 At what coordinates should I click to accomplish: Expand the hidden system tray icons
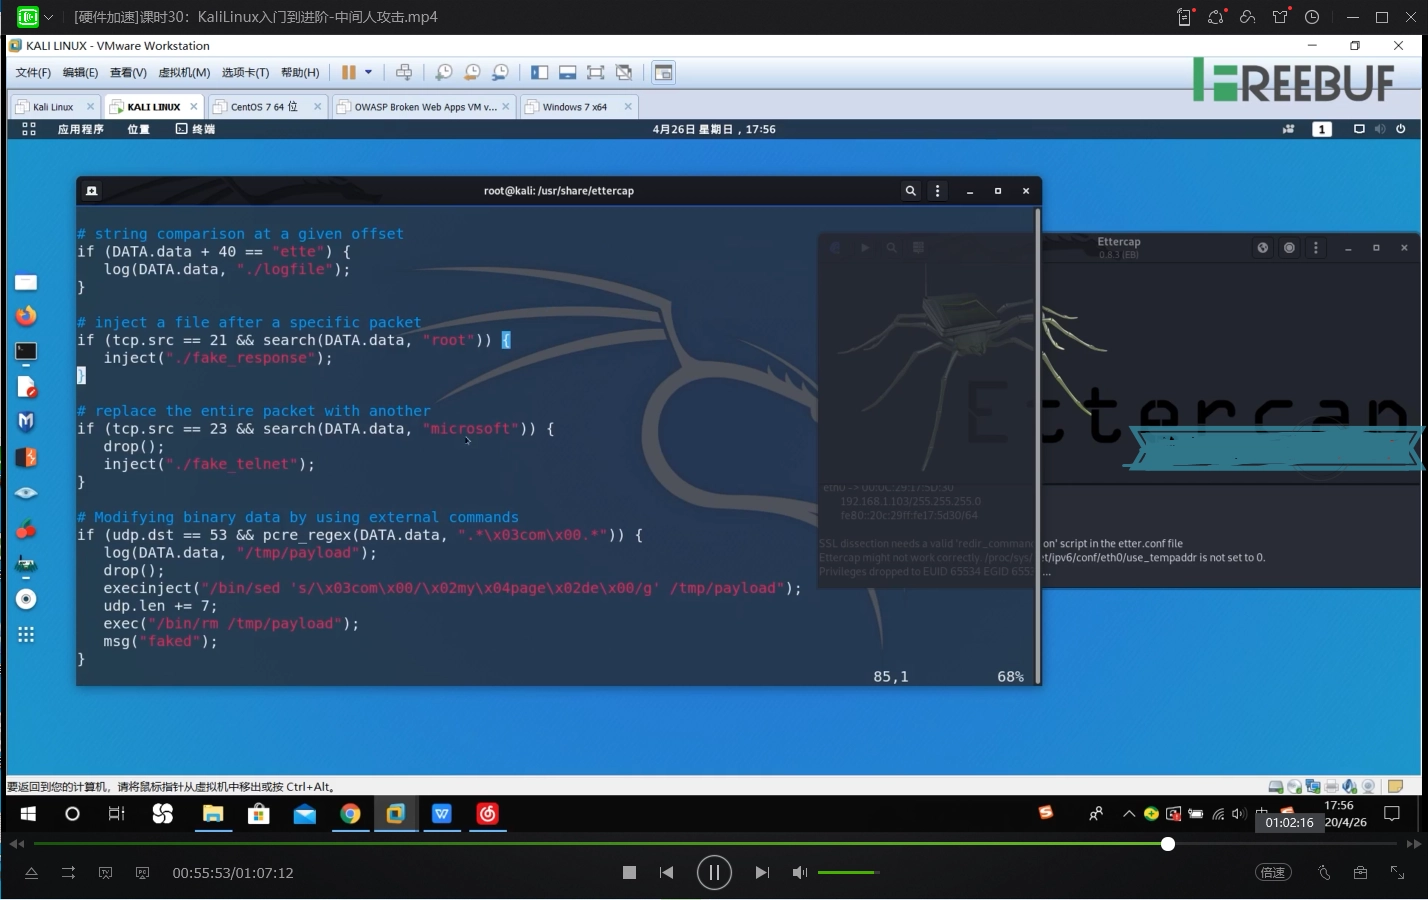pos(1129,814)
